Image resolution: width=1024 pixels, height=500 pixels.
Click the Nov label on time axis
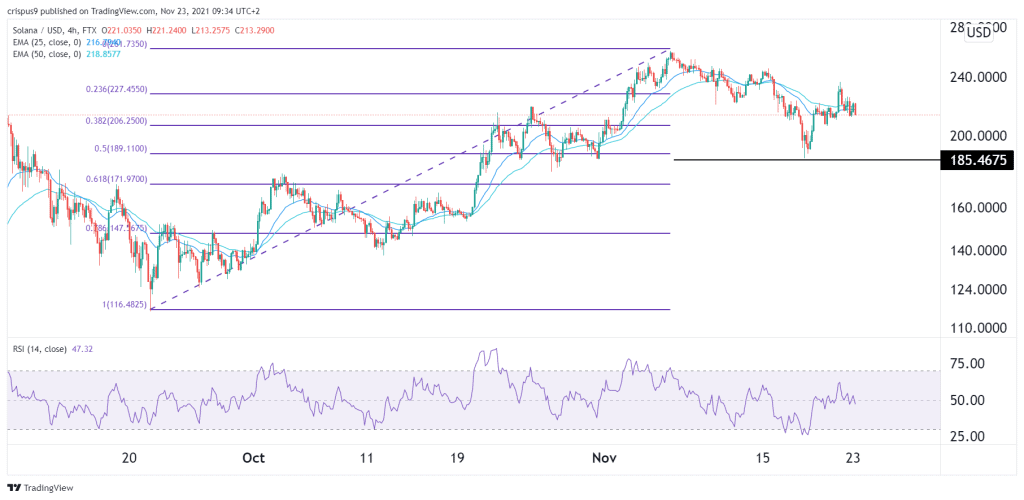click(605, 458)
